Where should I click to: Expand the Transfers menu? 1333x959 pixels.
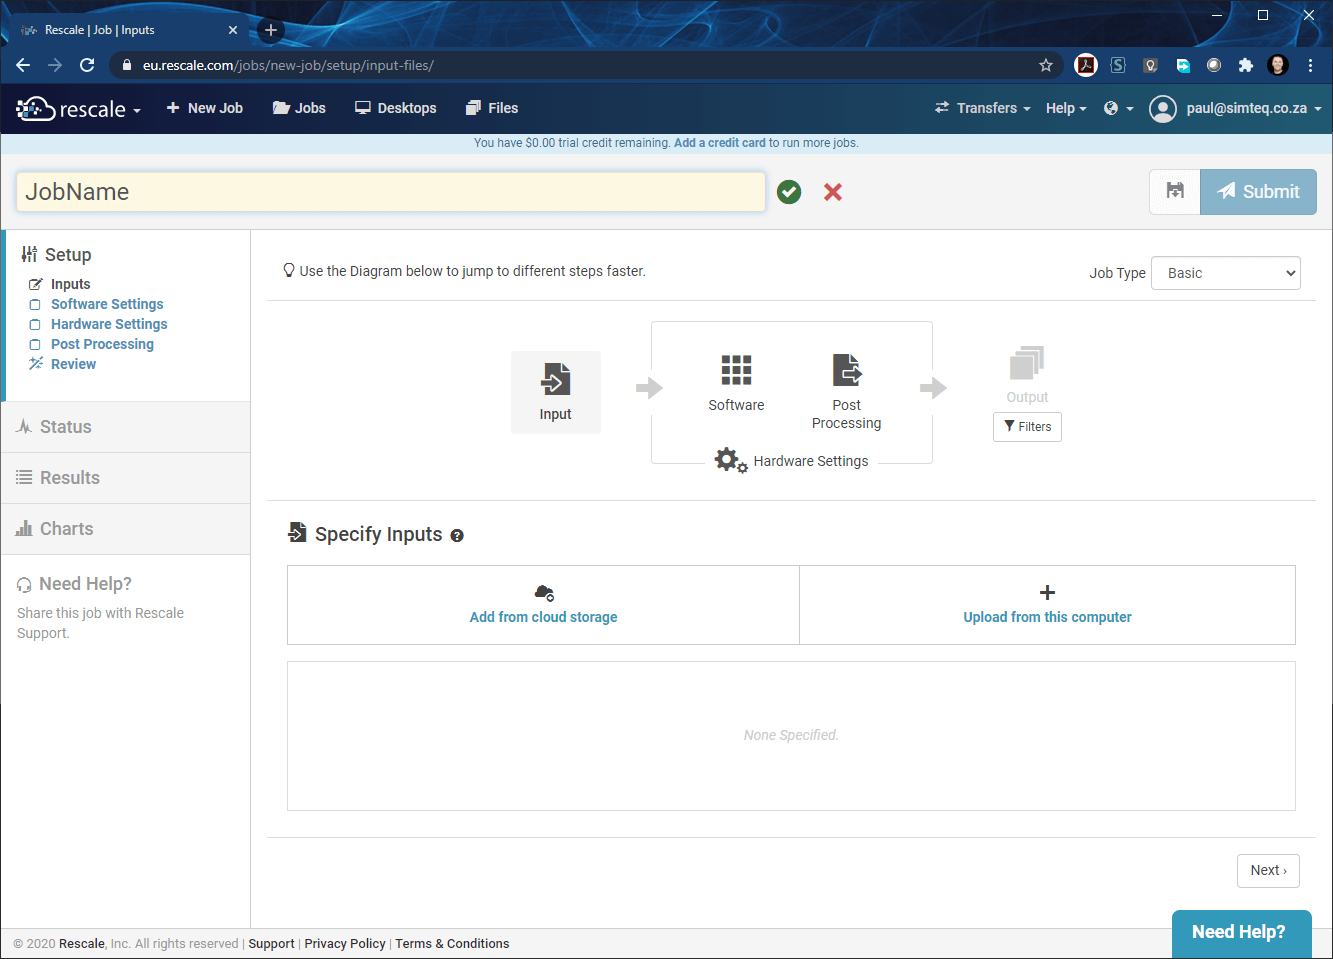982,108
